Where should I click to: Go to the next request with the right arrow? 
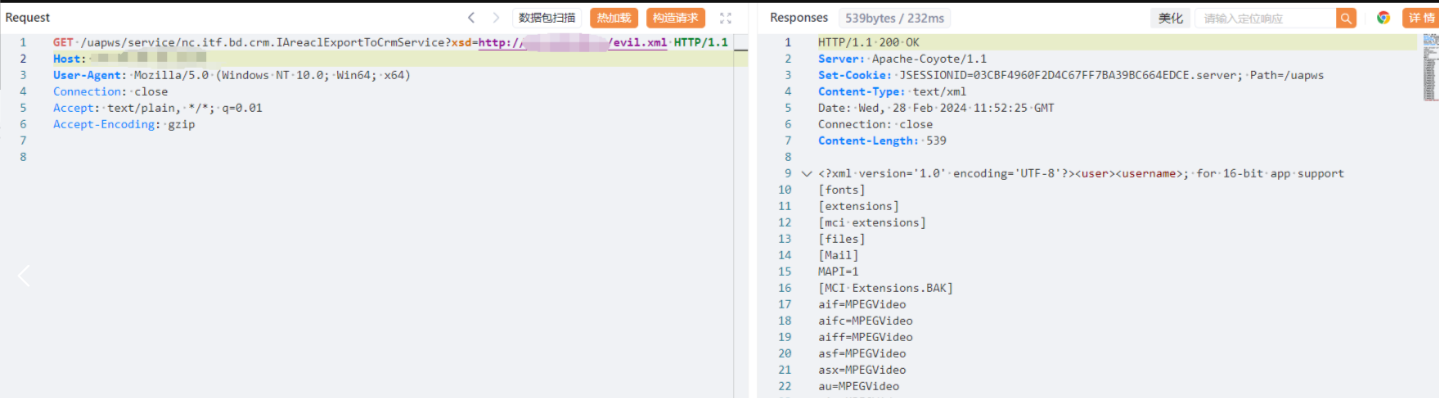(x=496, y=18)
